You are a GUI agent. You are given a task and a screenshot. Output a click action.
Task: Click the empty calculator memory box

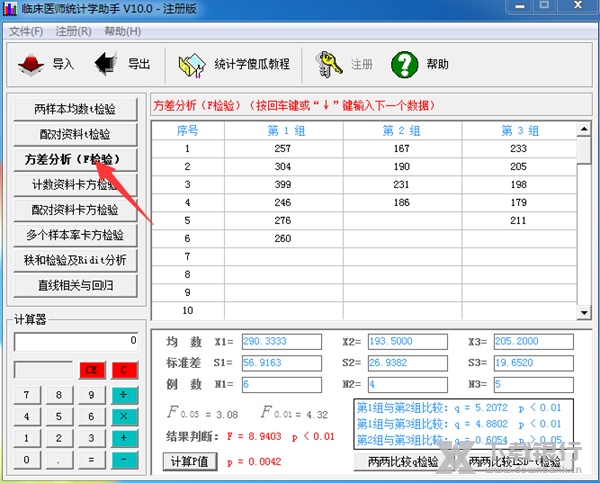coord(43,370)
